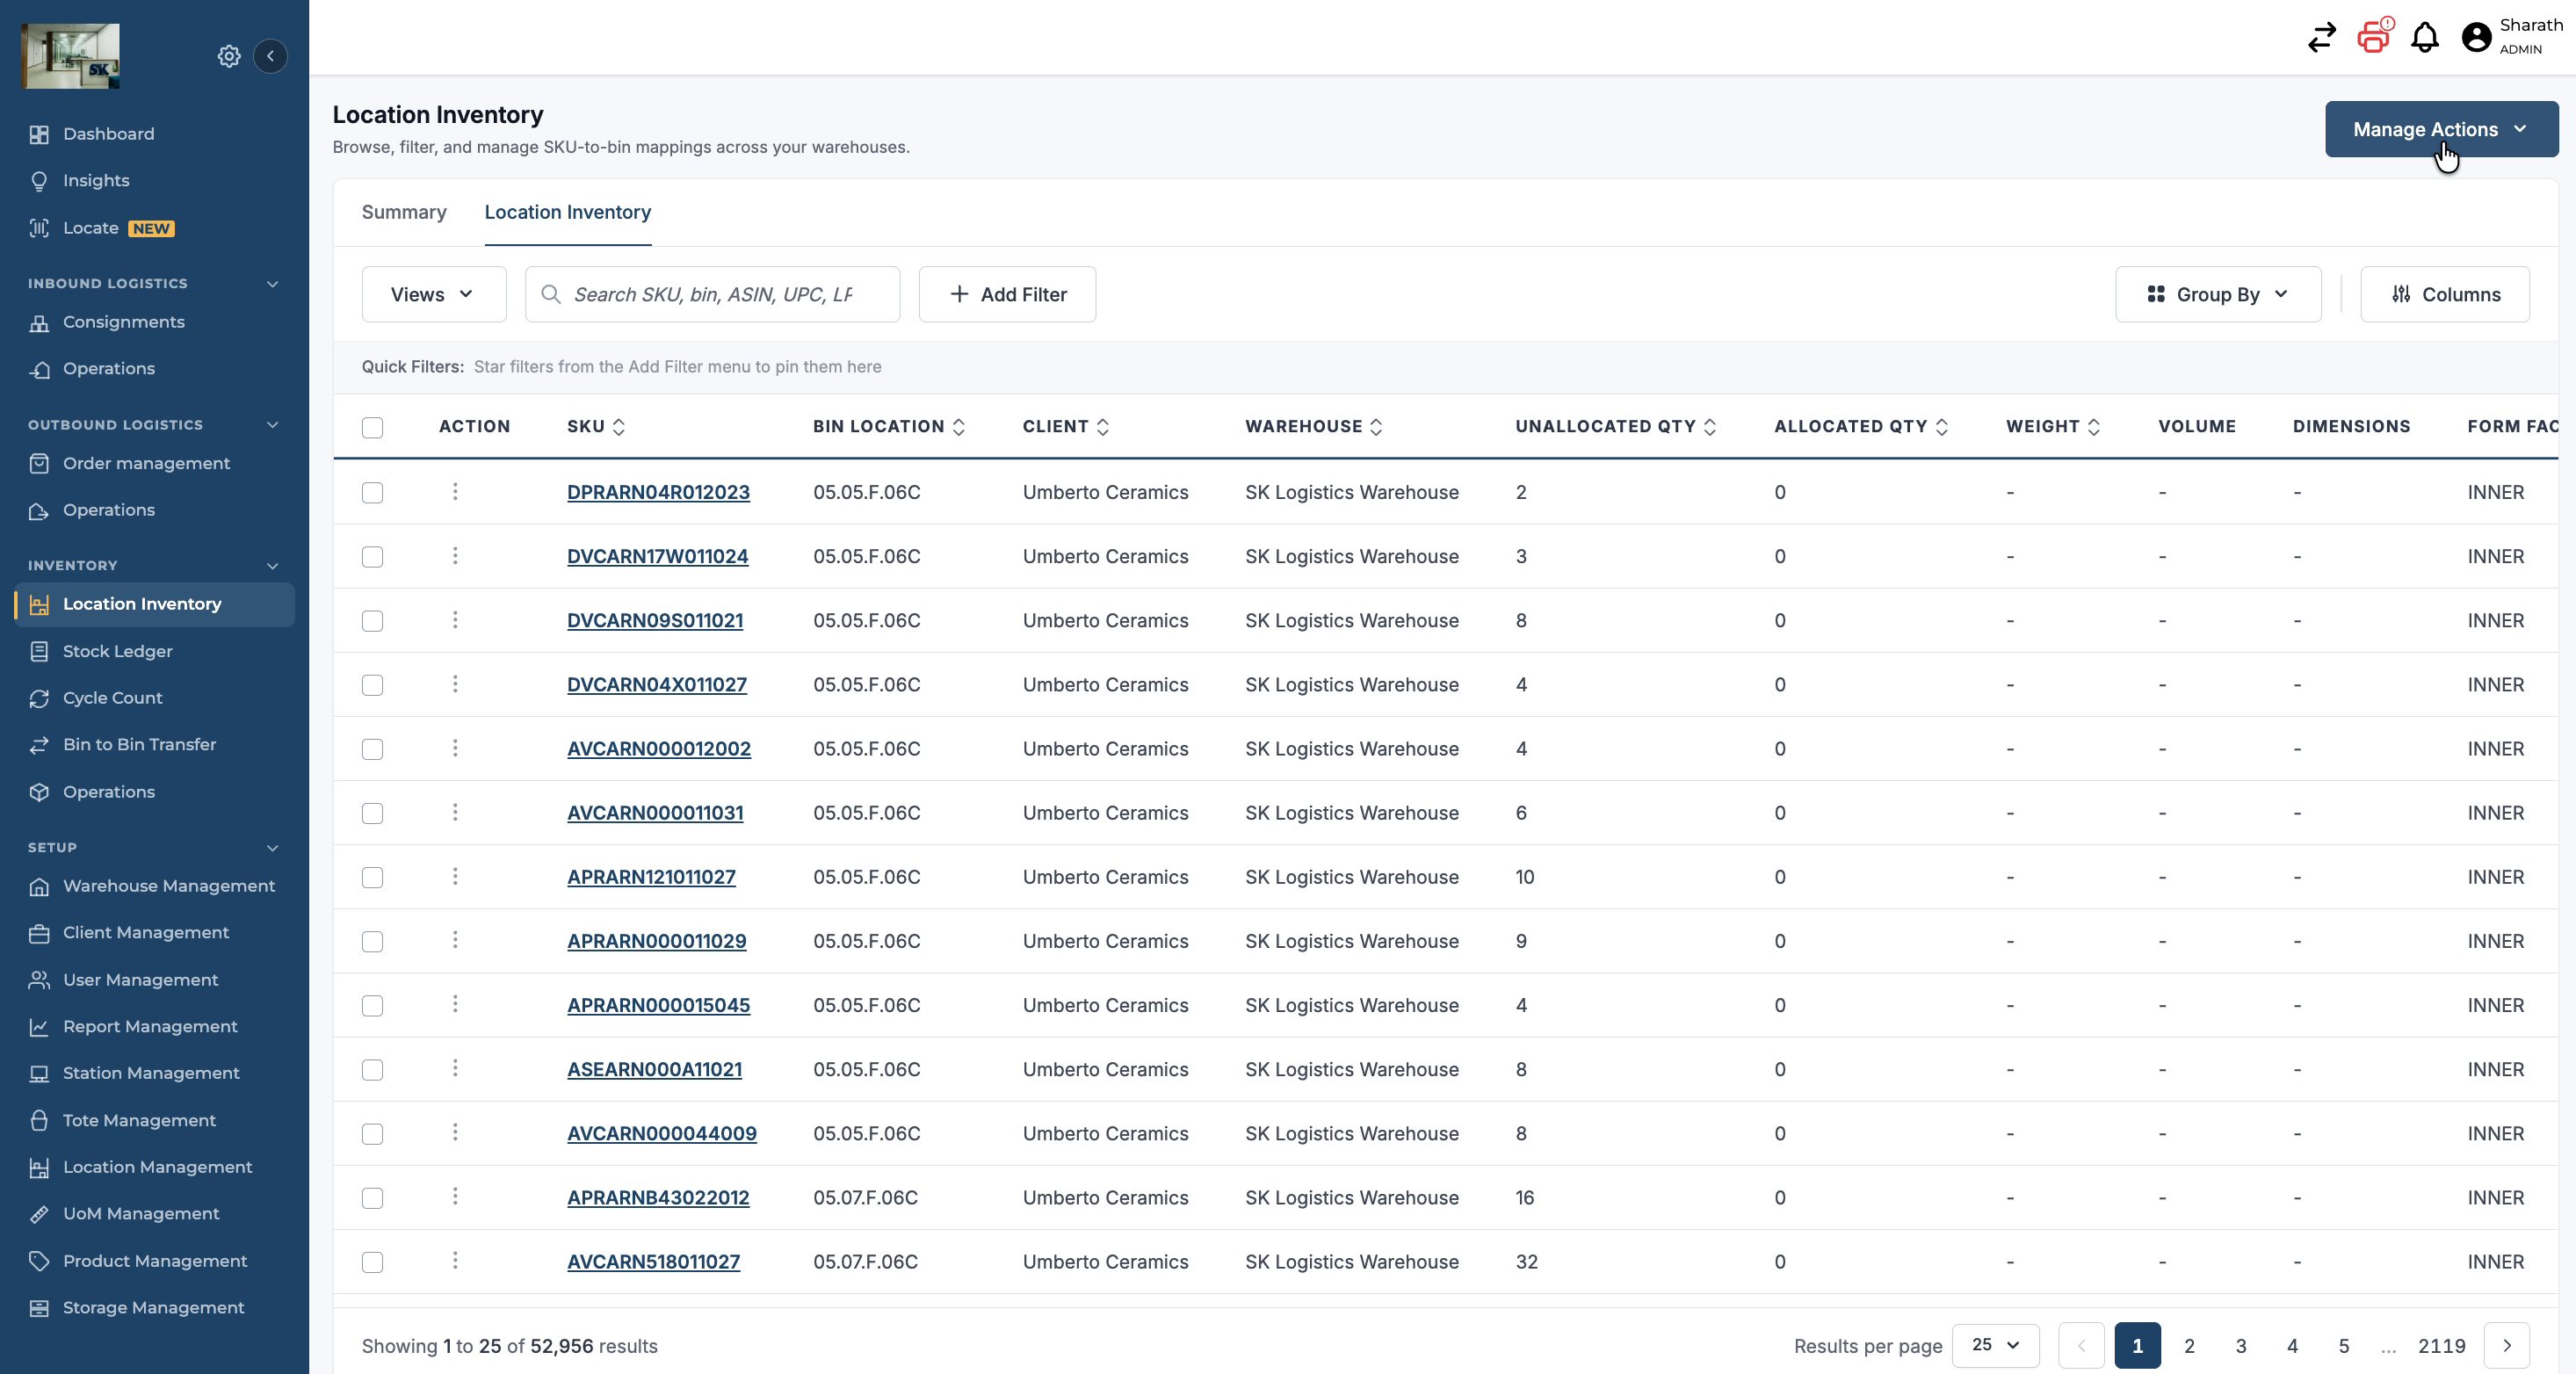Click the transfer arrows icon in header
The width and height of the screenshot is (2576, 1374).
click(2321, 38)
